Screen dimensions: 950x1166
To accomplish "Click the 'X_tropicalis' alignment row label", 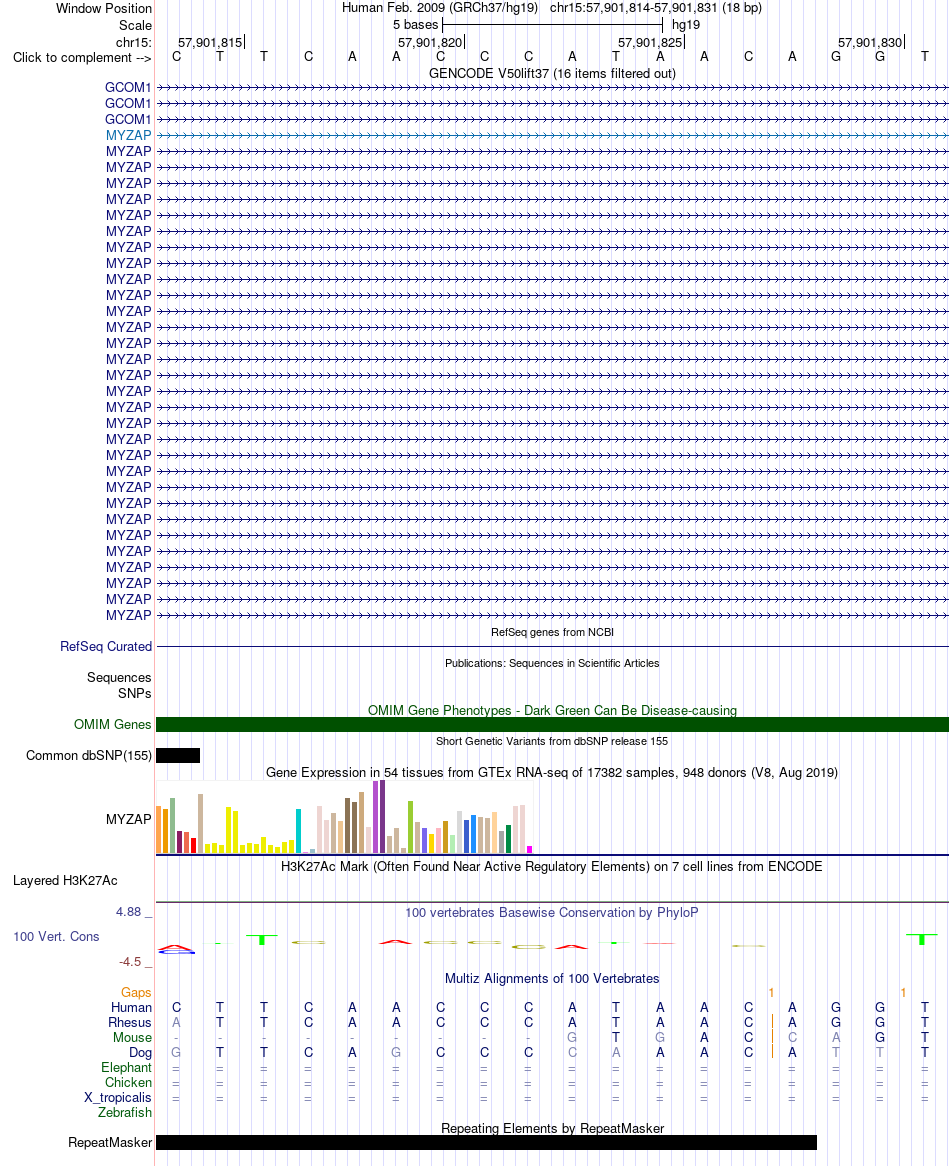I will click(117, 1098).
